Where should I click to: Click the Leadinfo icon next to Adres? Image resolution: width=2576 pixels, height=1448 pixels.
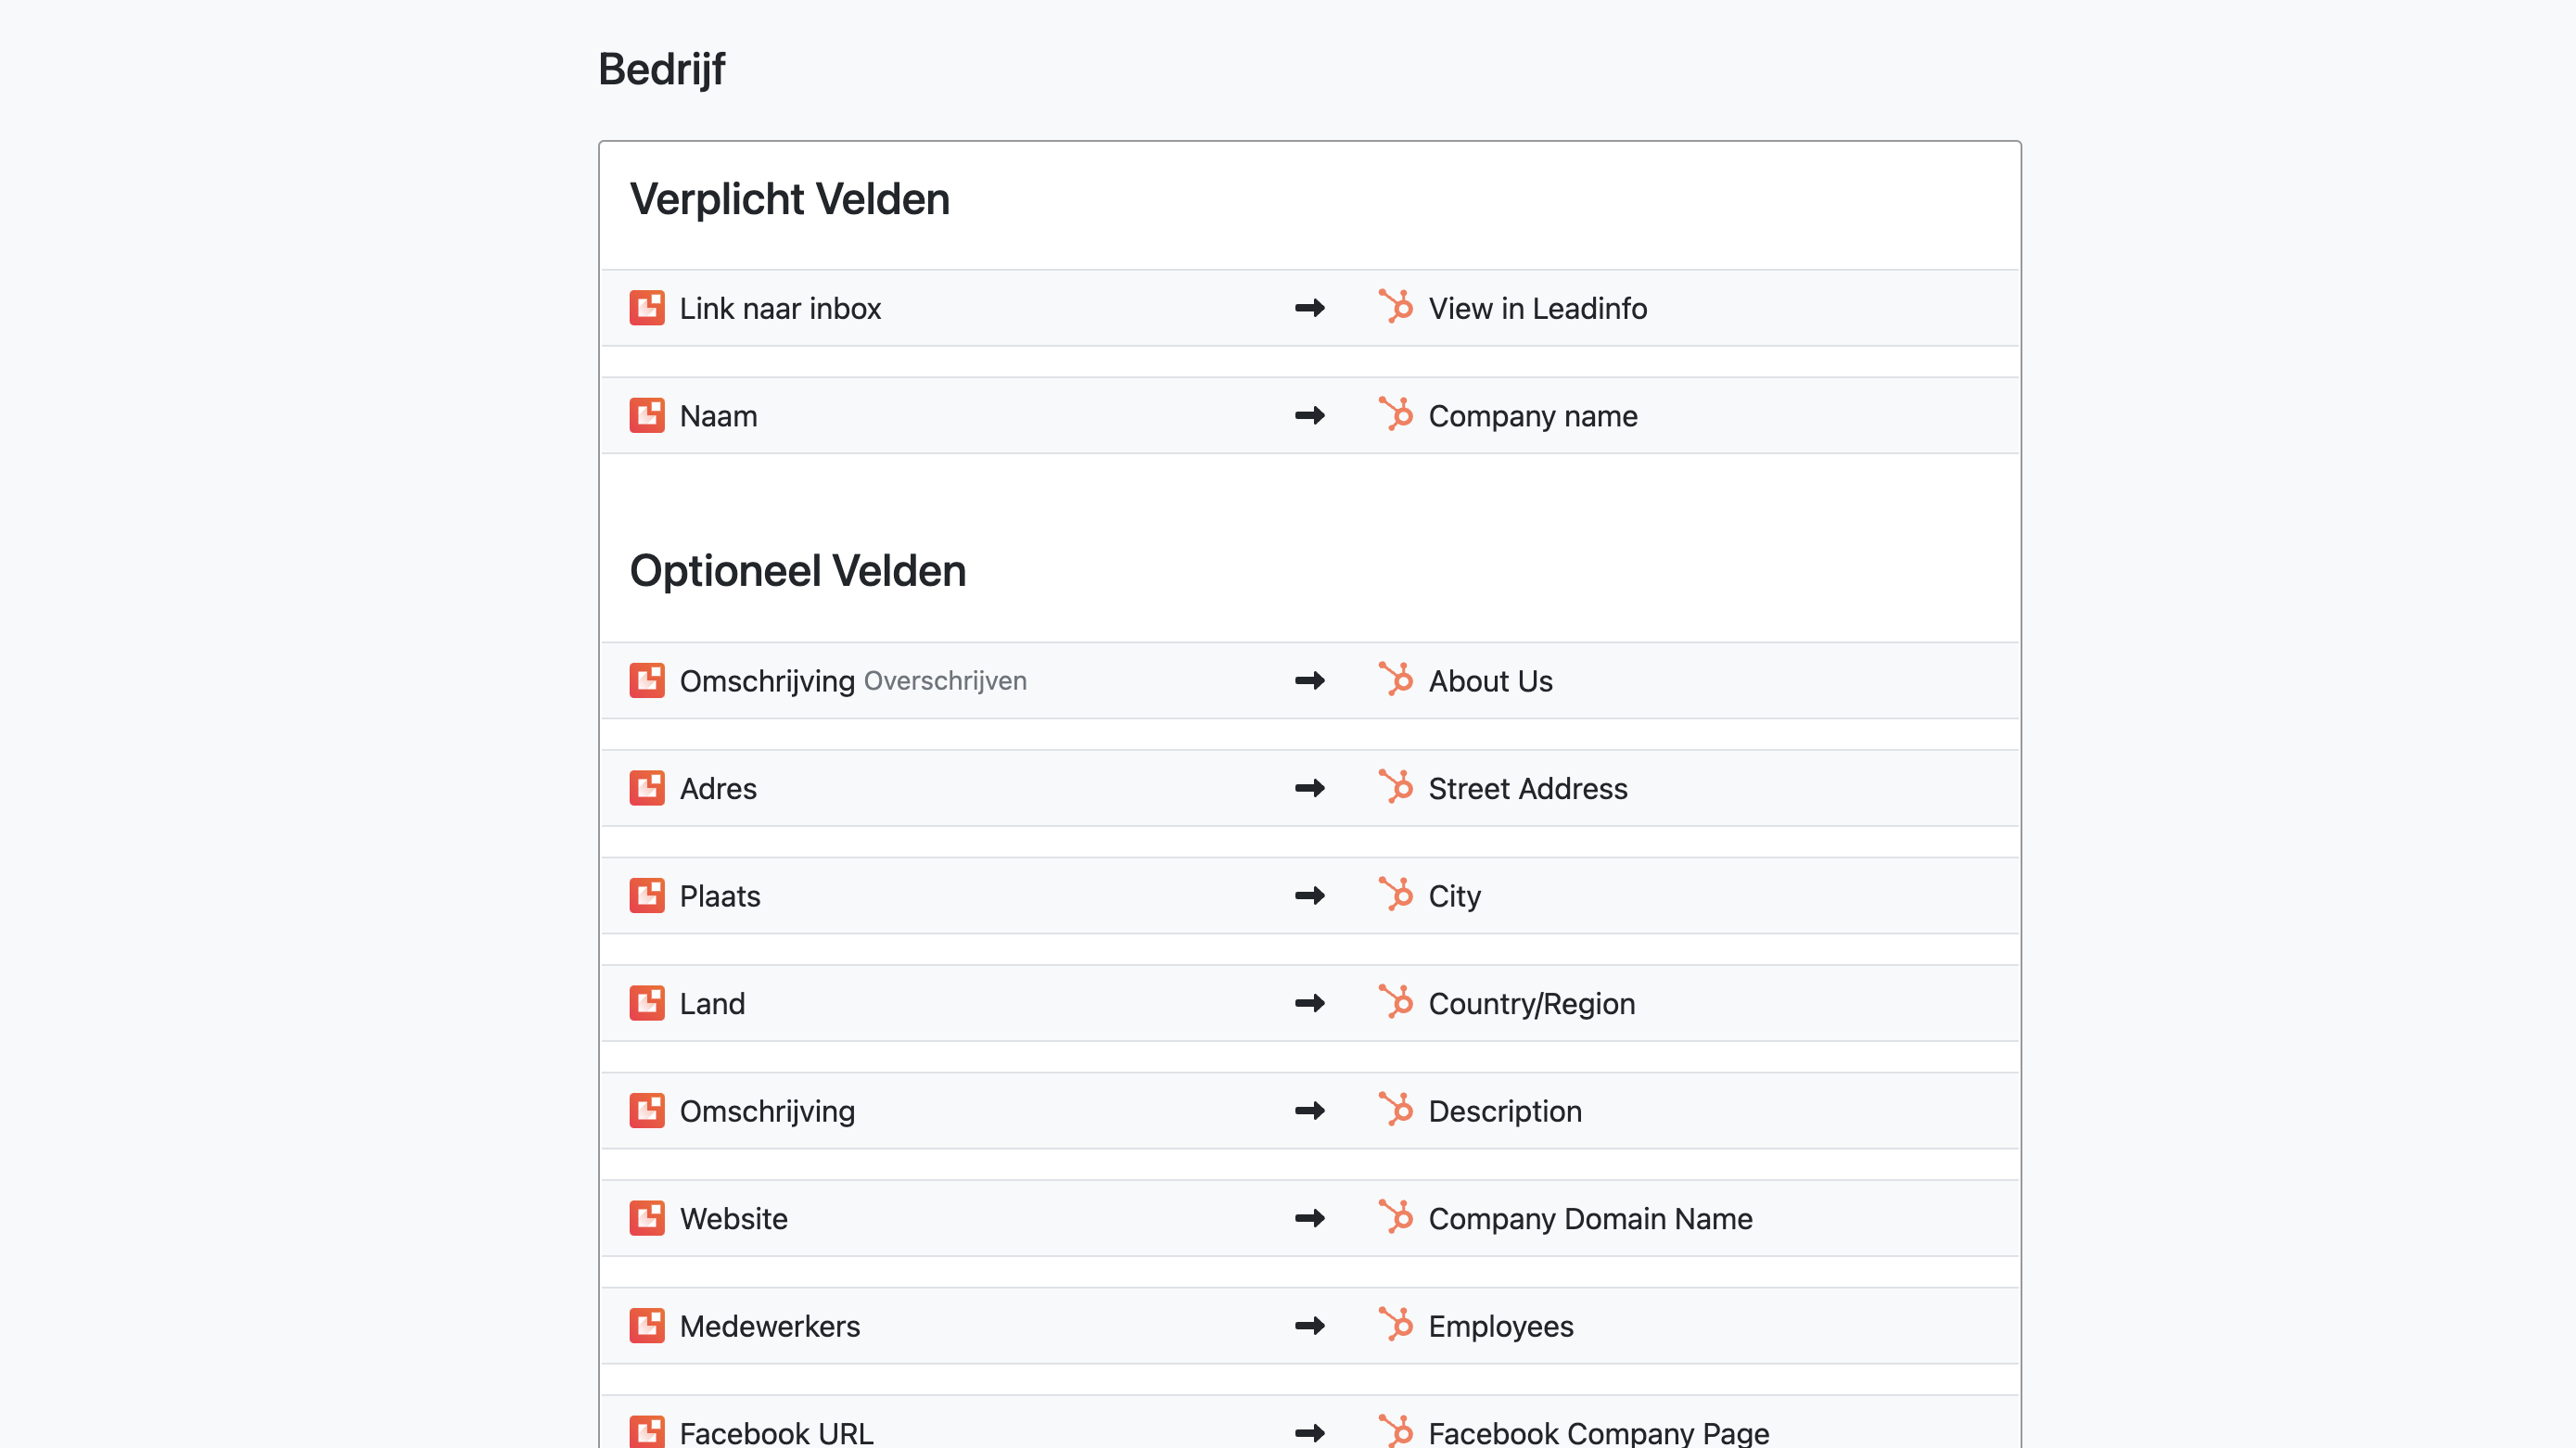point(647,788)
